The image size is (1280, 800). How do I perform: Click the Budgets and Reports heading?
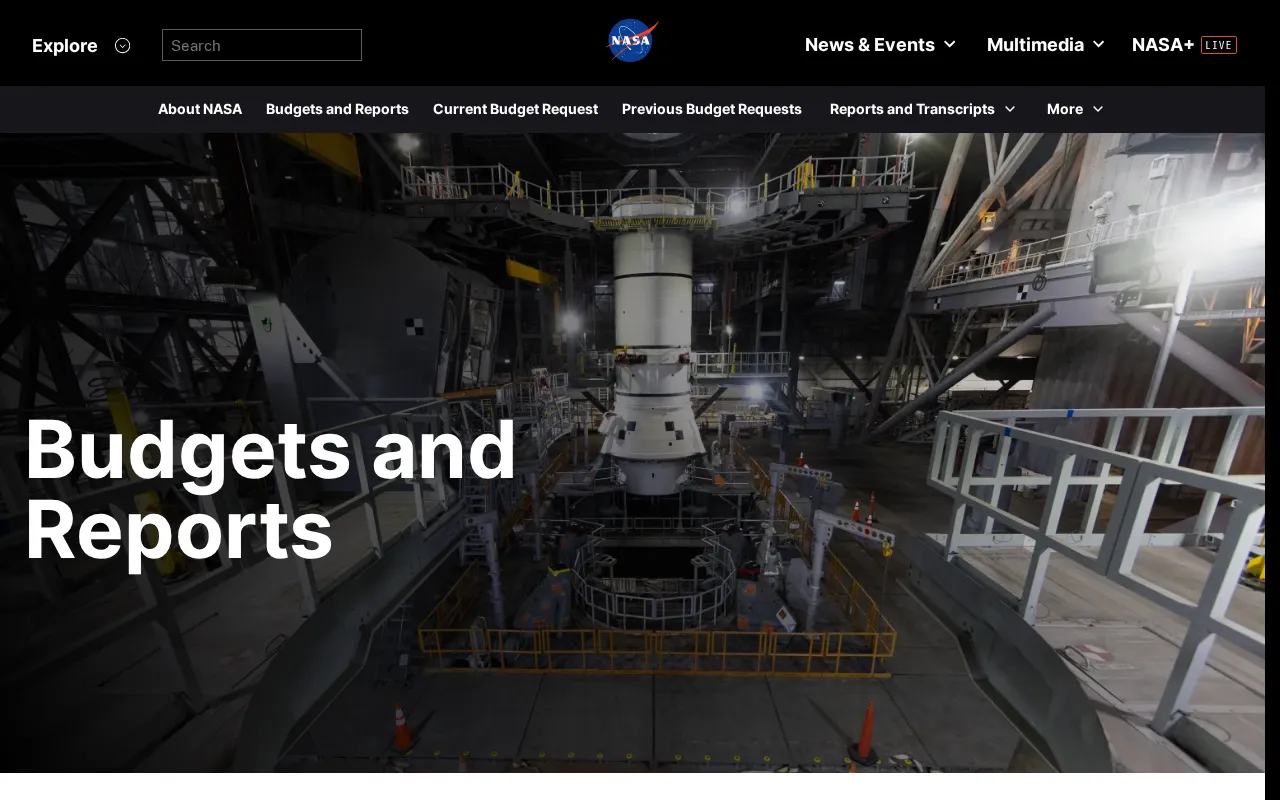coord(270,490)
